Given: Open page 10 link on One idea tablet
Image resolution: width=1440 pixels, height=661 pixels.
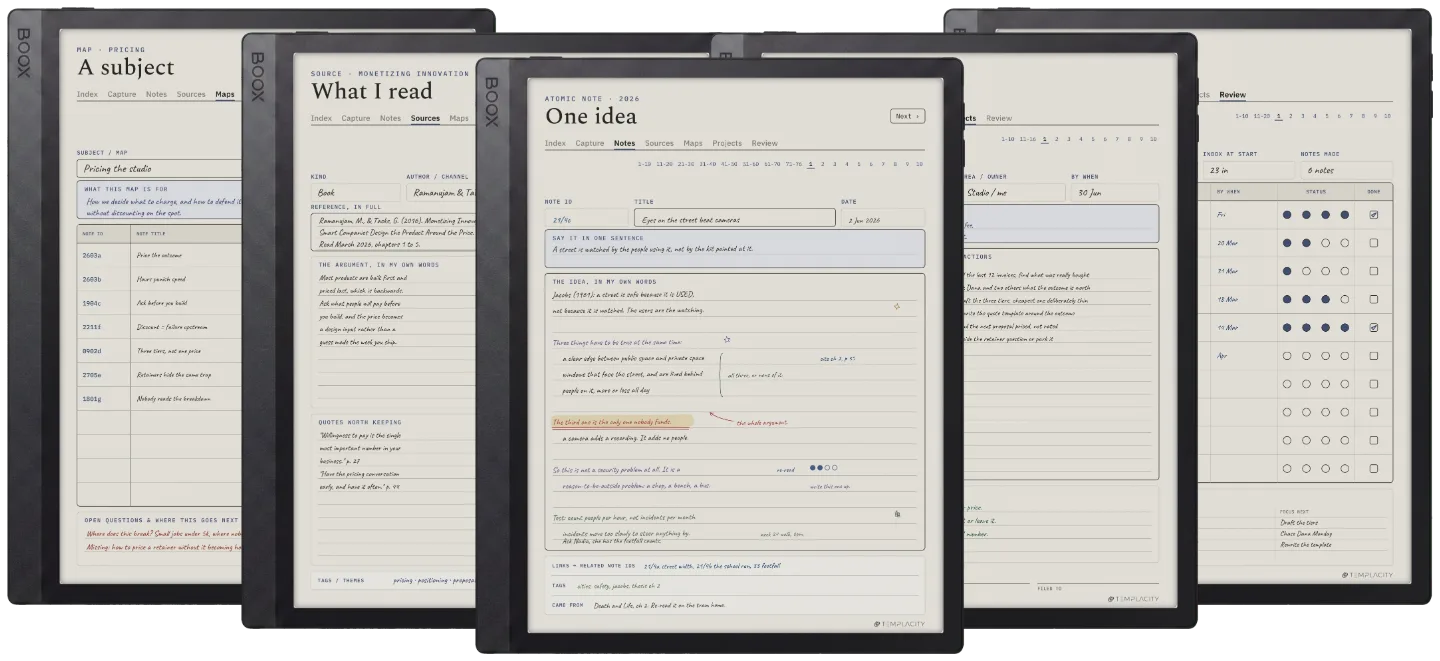Looking at the screenshot, I should (x=919, y=163).
